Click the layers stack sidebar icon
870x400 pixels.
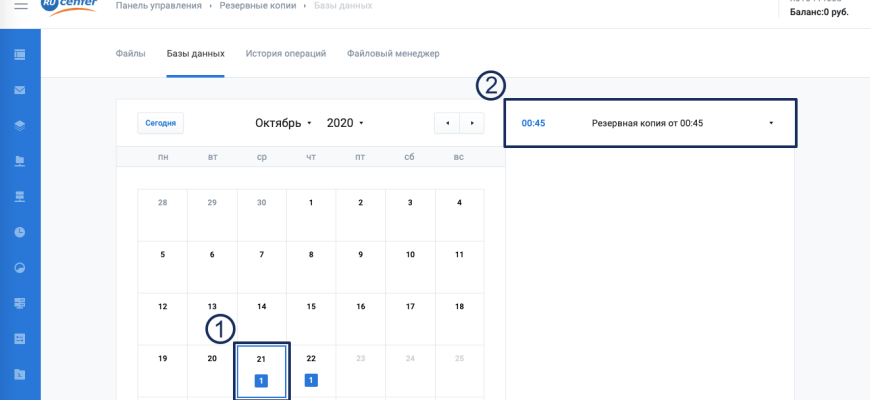(x=20, y=125)
